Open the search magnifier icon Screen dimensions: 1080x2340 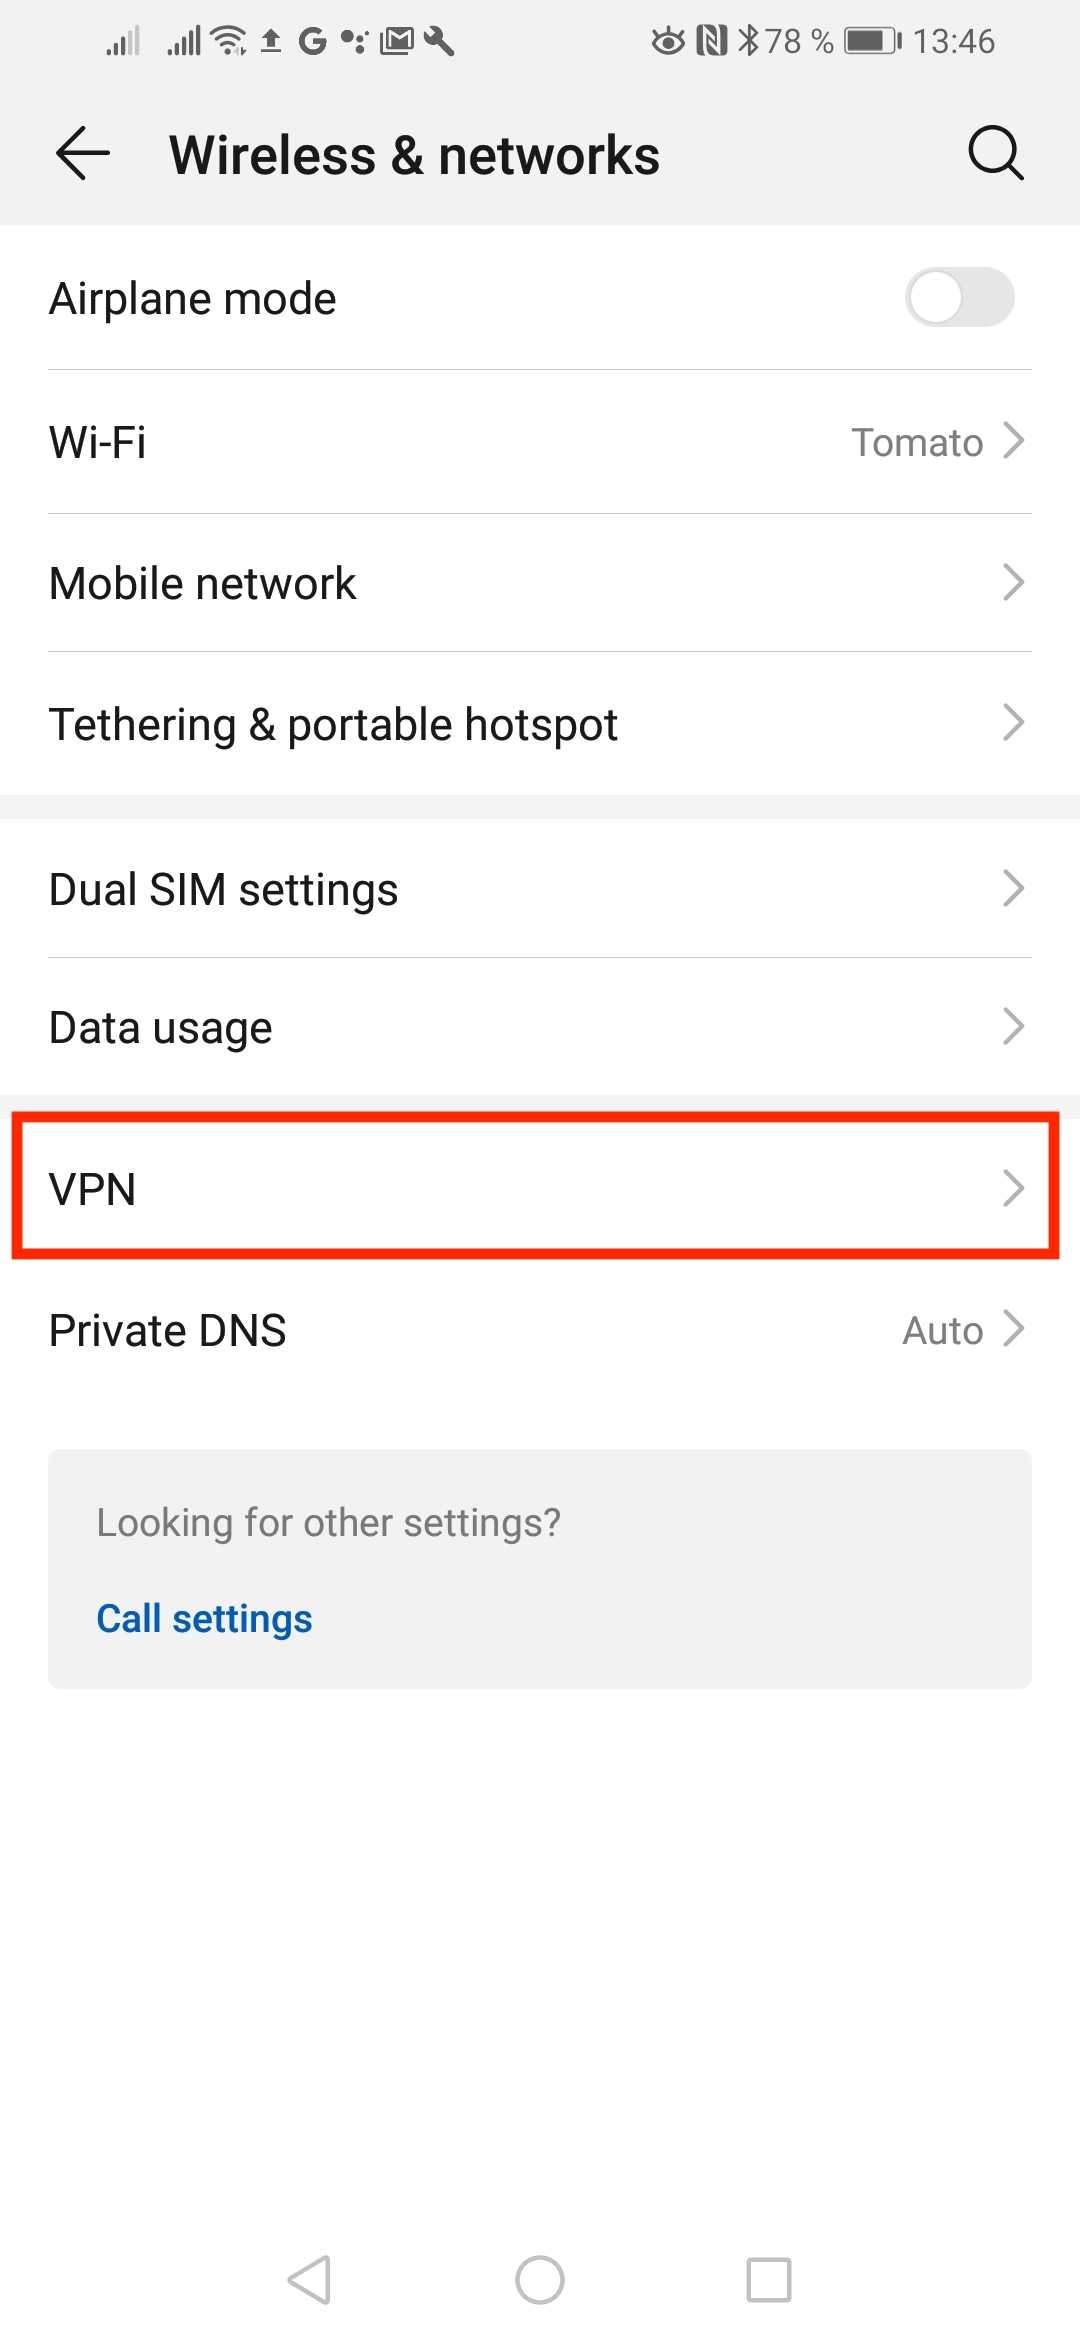coord(995,154)
